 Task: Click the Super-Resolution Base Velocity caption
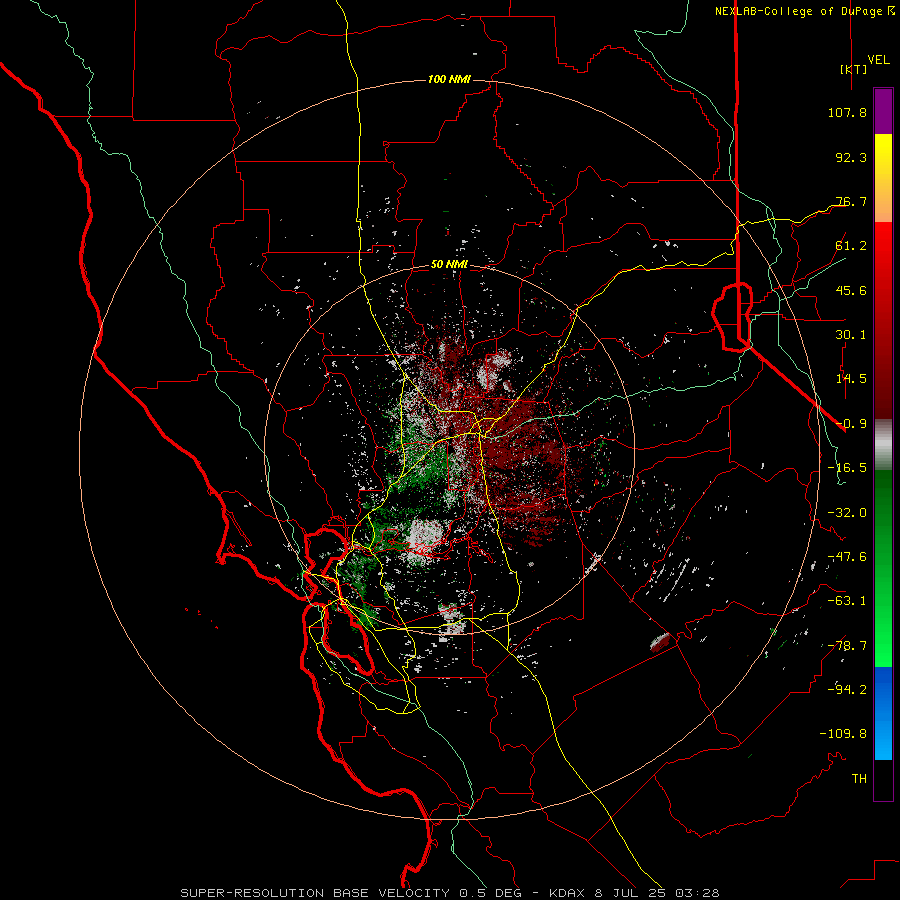point(449,893)
